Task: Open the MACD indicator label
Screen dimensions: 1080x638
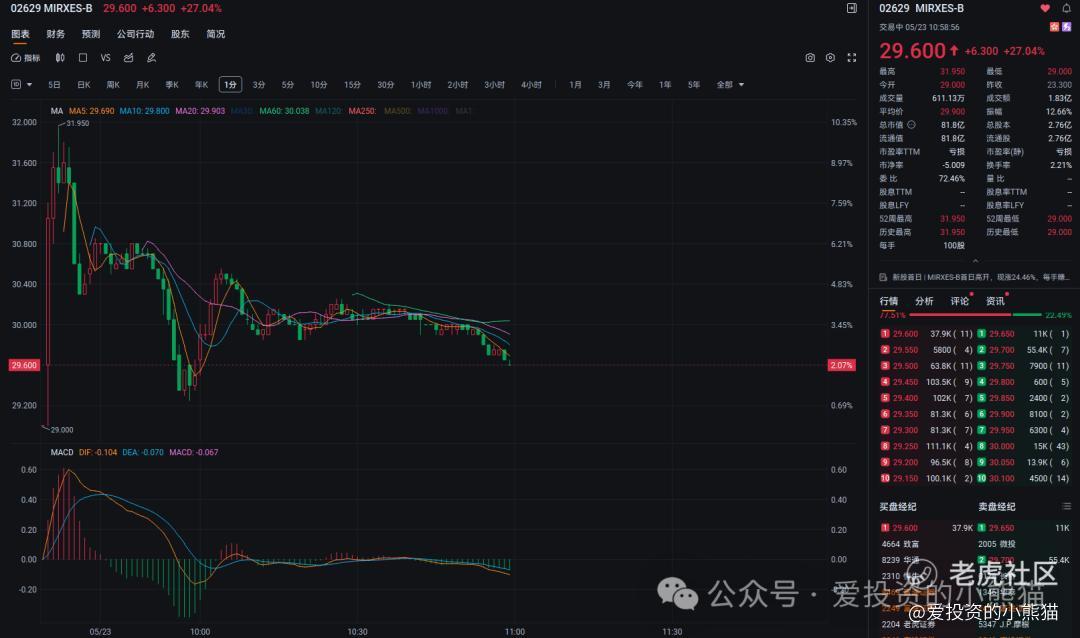Action: (x=62, y=453)
